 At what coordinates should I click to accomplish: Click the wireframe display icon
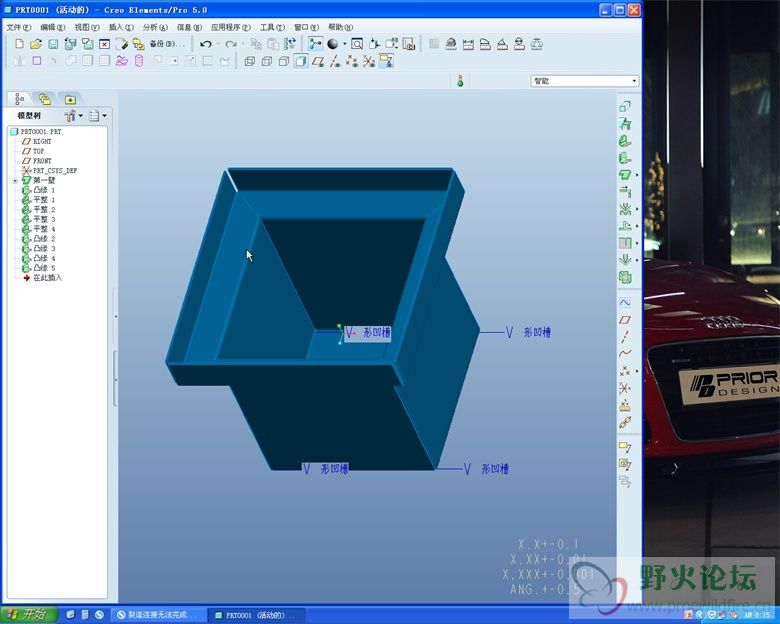point(250,61)
